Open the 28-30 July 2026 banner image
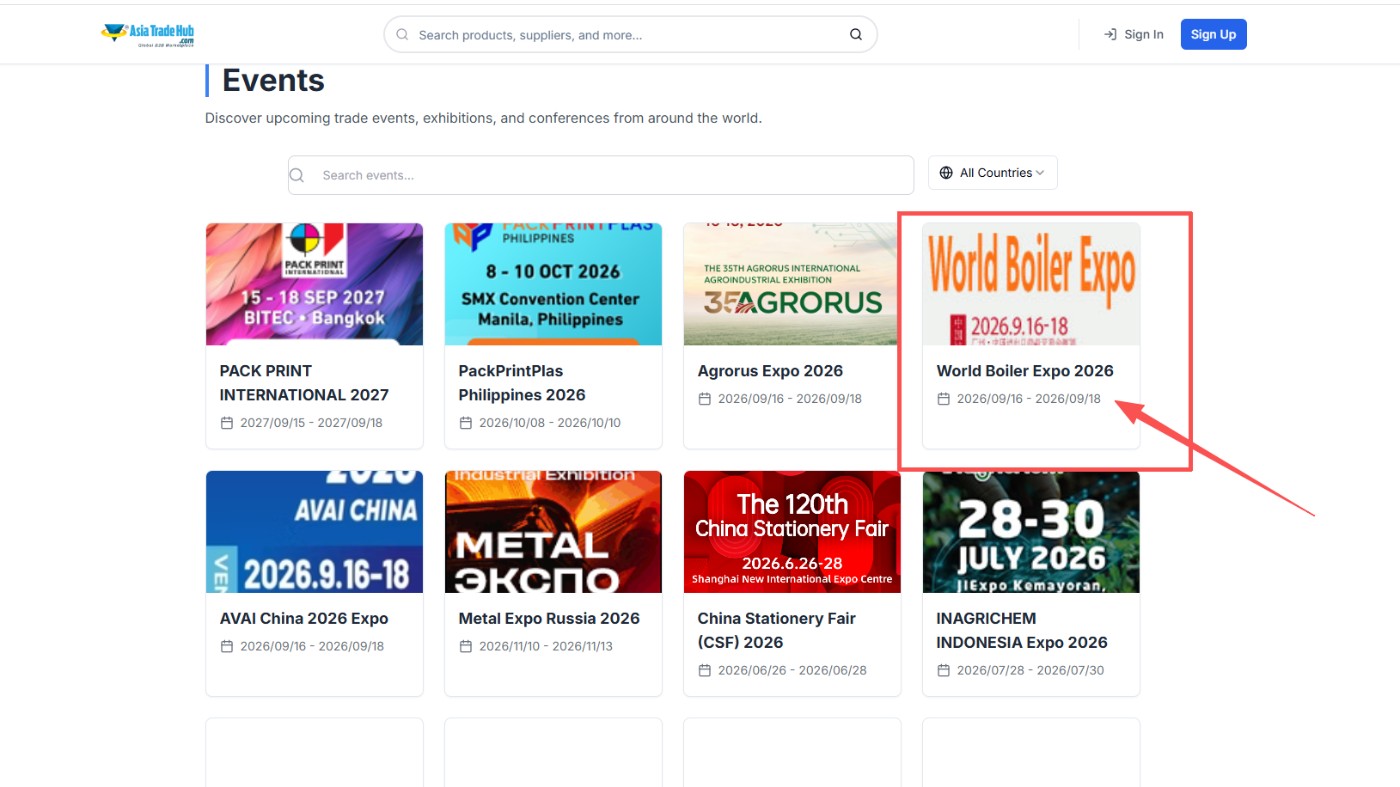The height and width of the screenshot is (787, 1400). (x=1031, y=532)
